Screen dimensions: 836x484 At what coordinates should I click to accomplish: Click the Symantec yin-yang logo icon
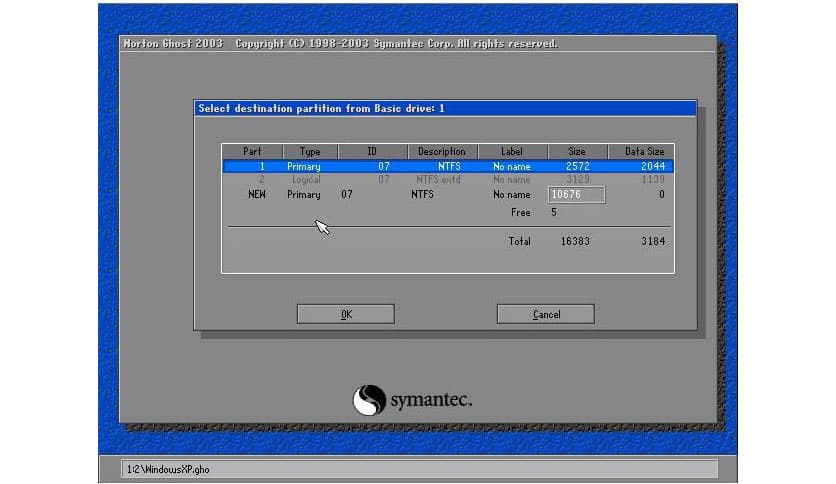pyautogui.click(x=368, y=400)
